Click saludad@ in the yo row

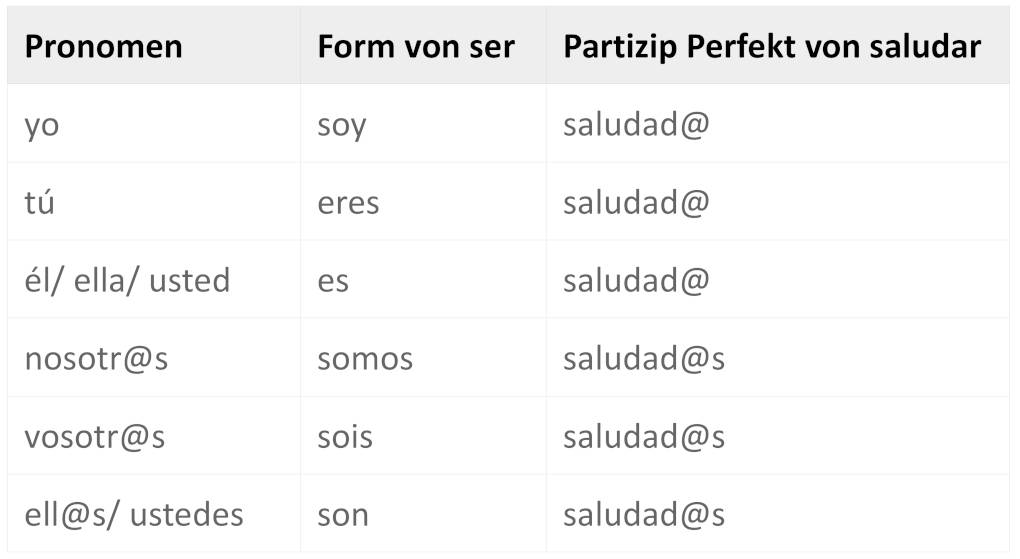pyautogui.click(x=636, y=125)
